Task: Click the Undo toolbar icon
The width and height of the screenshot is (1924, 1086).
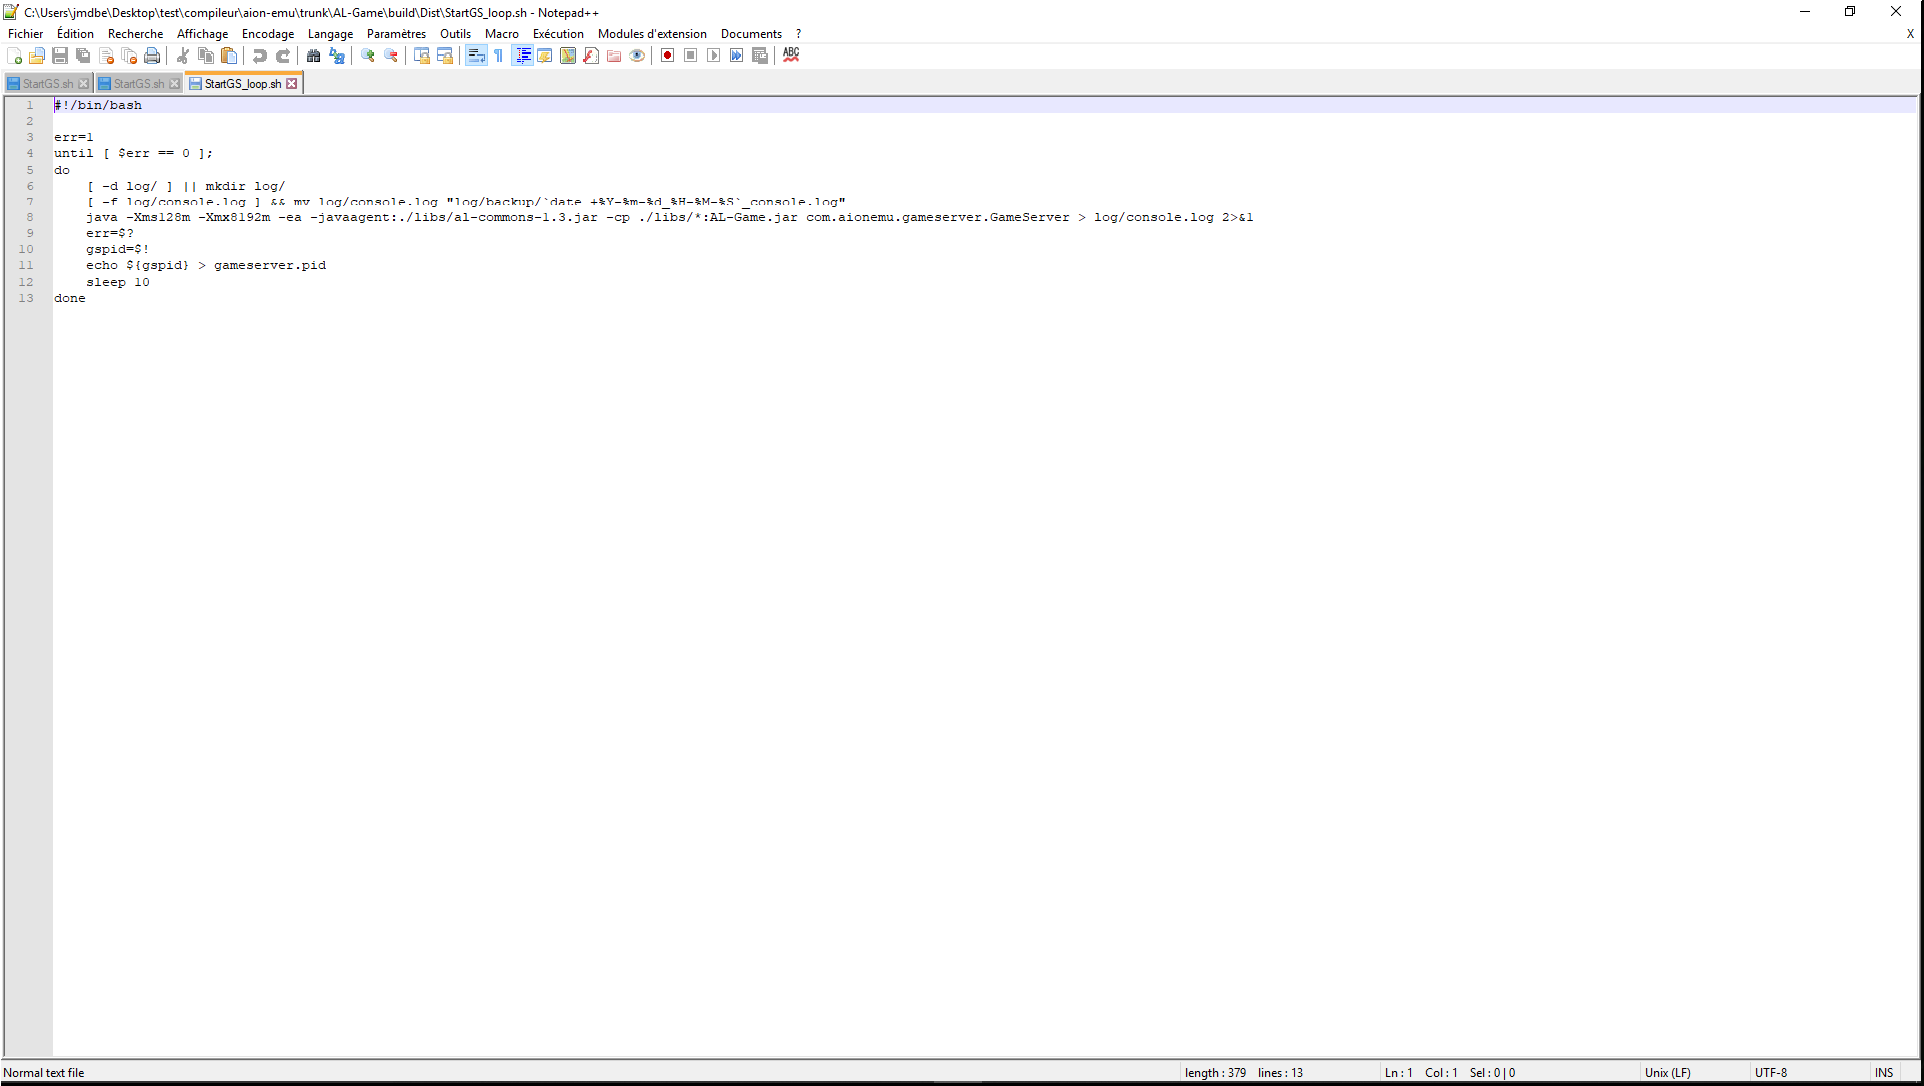Action: (x=259, y=56)
